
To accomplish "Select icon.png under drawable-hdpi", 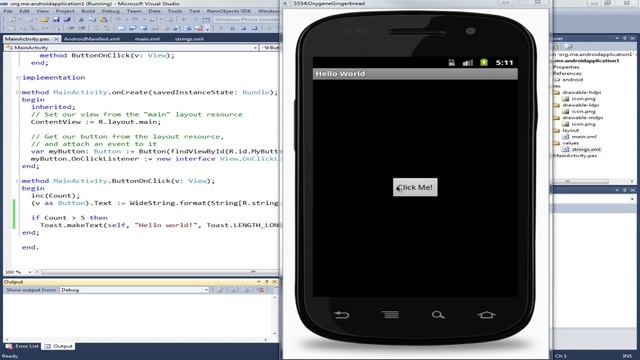I will click(x=583, y=99).
